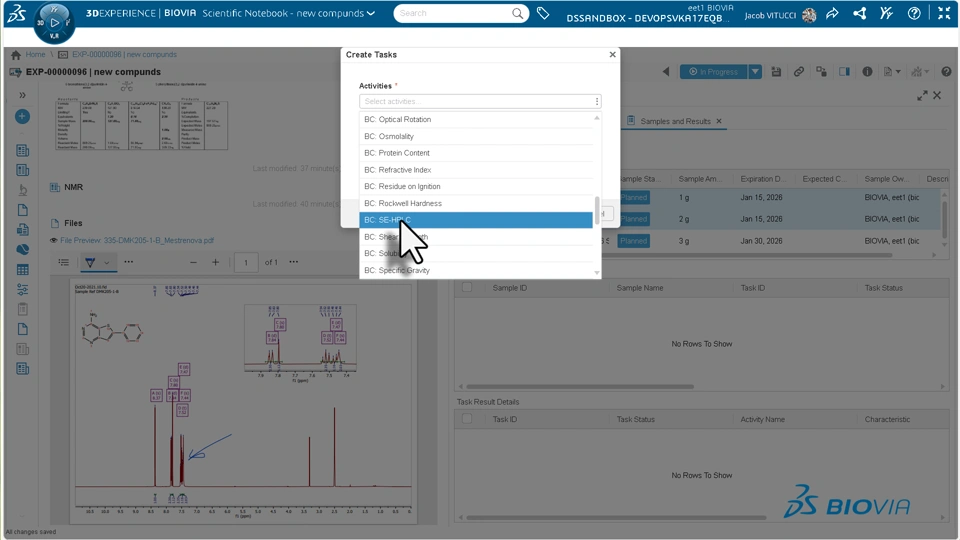Click the search magnifier icon

click(x=518, y=13)
